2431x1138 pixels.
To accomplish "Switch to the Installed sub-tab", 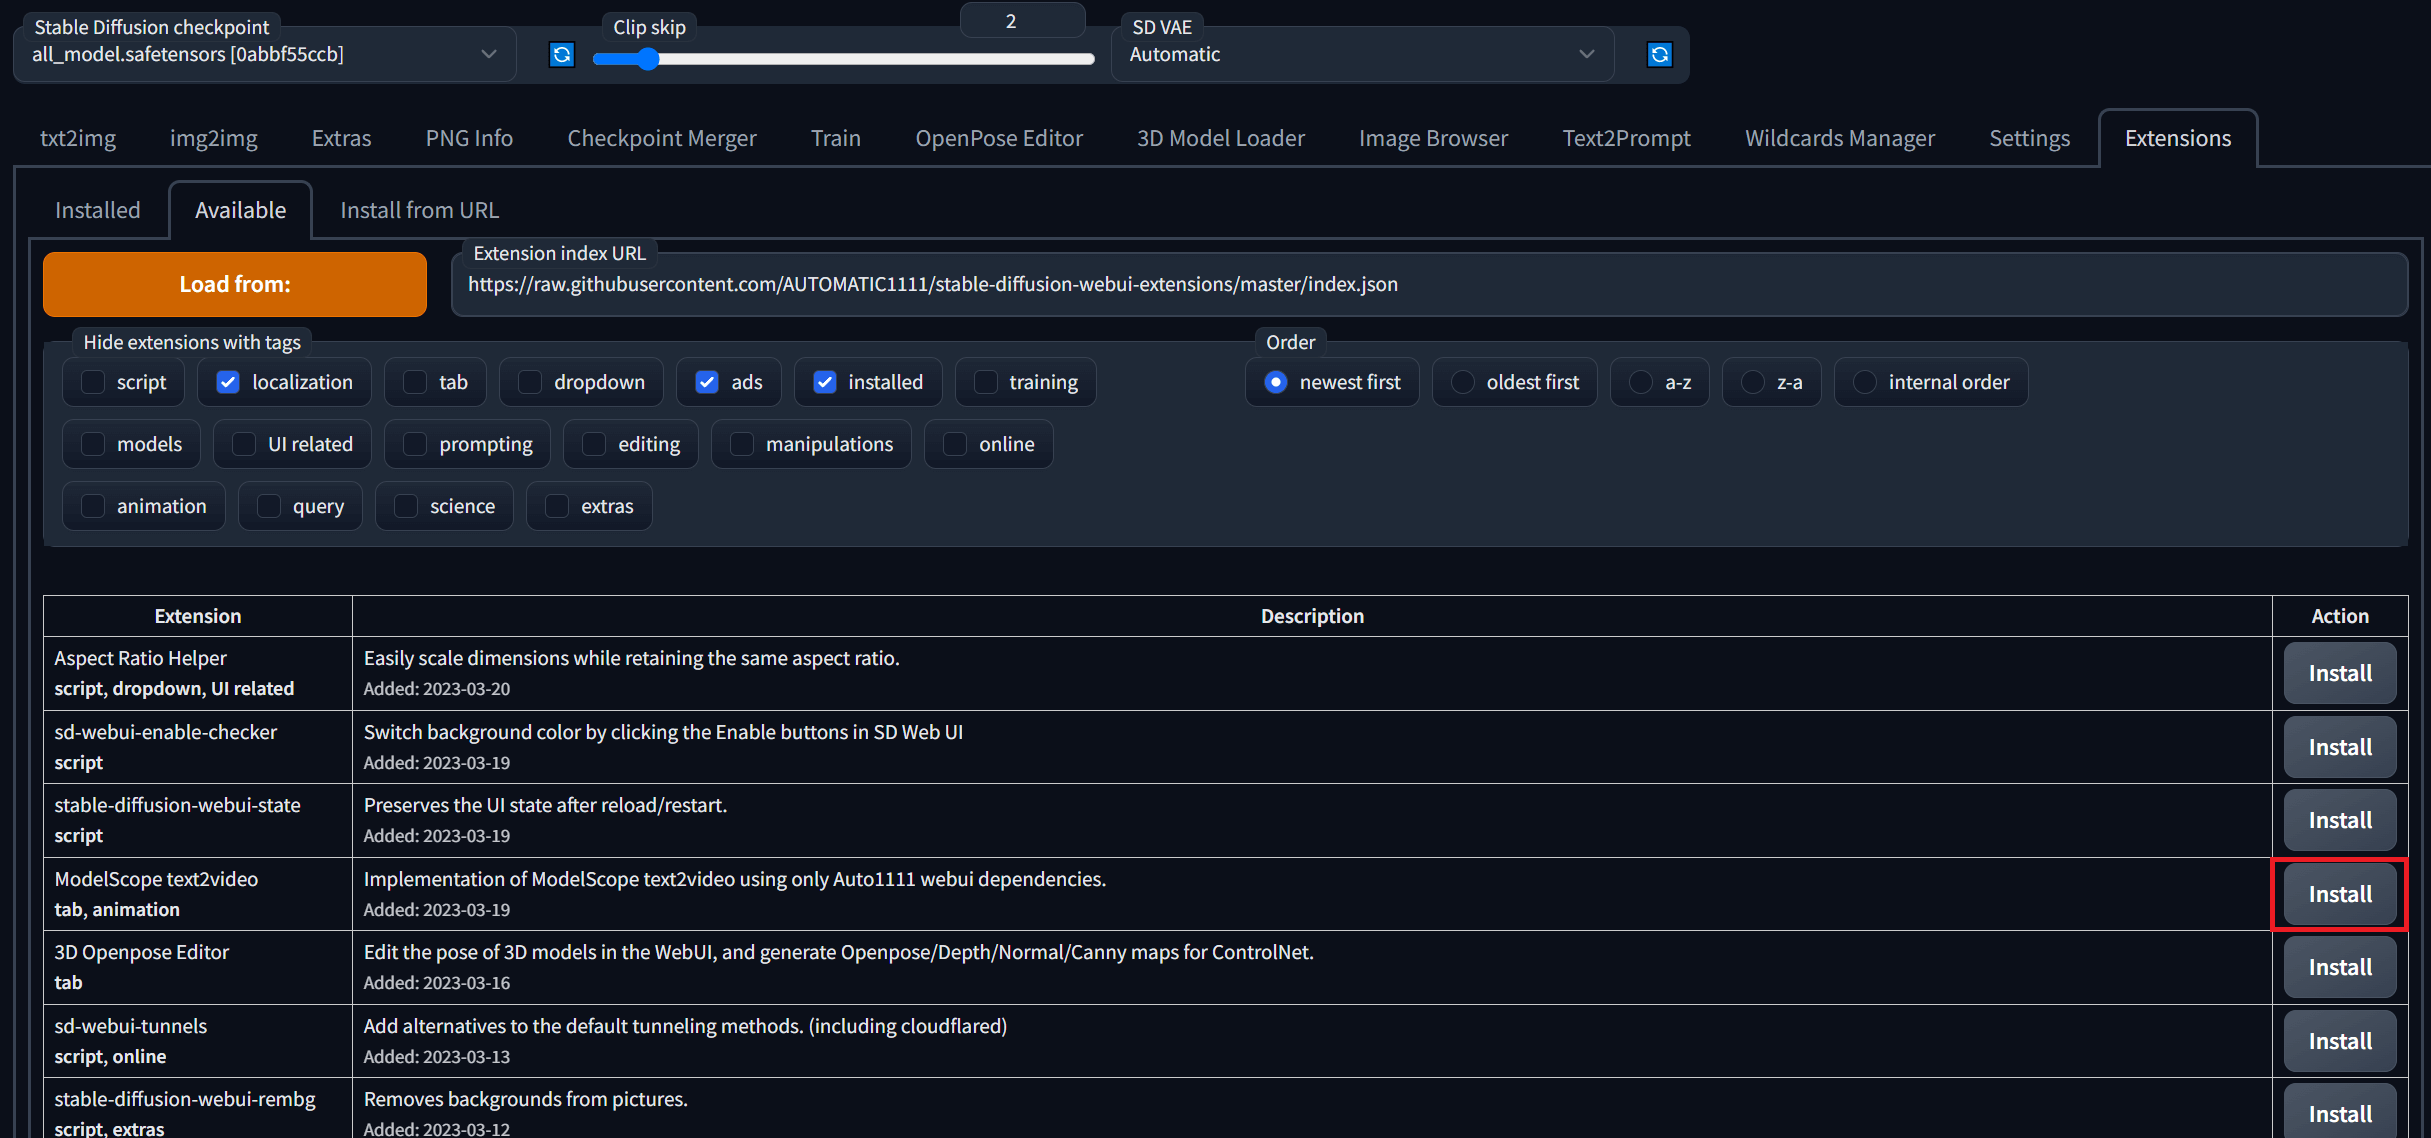I will point(98,210).
